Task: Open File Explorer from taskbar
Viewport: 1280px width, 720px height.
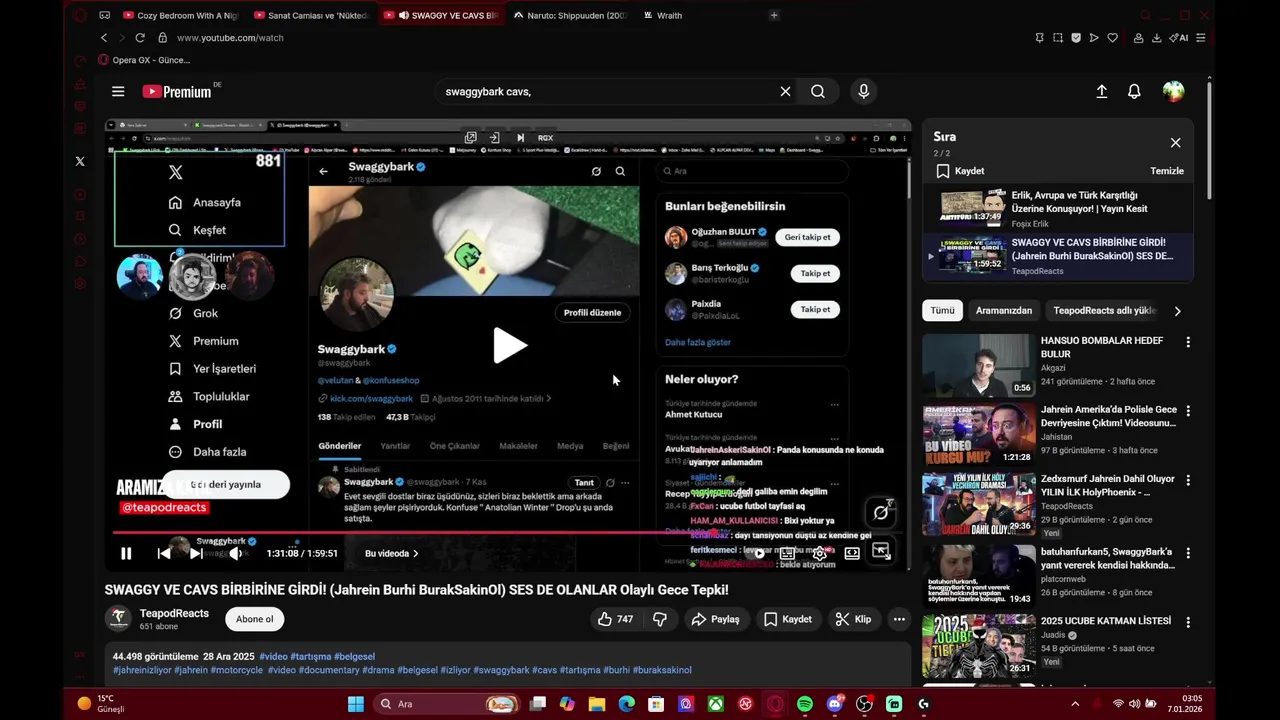Action: (597, 704)
